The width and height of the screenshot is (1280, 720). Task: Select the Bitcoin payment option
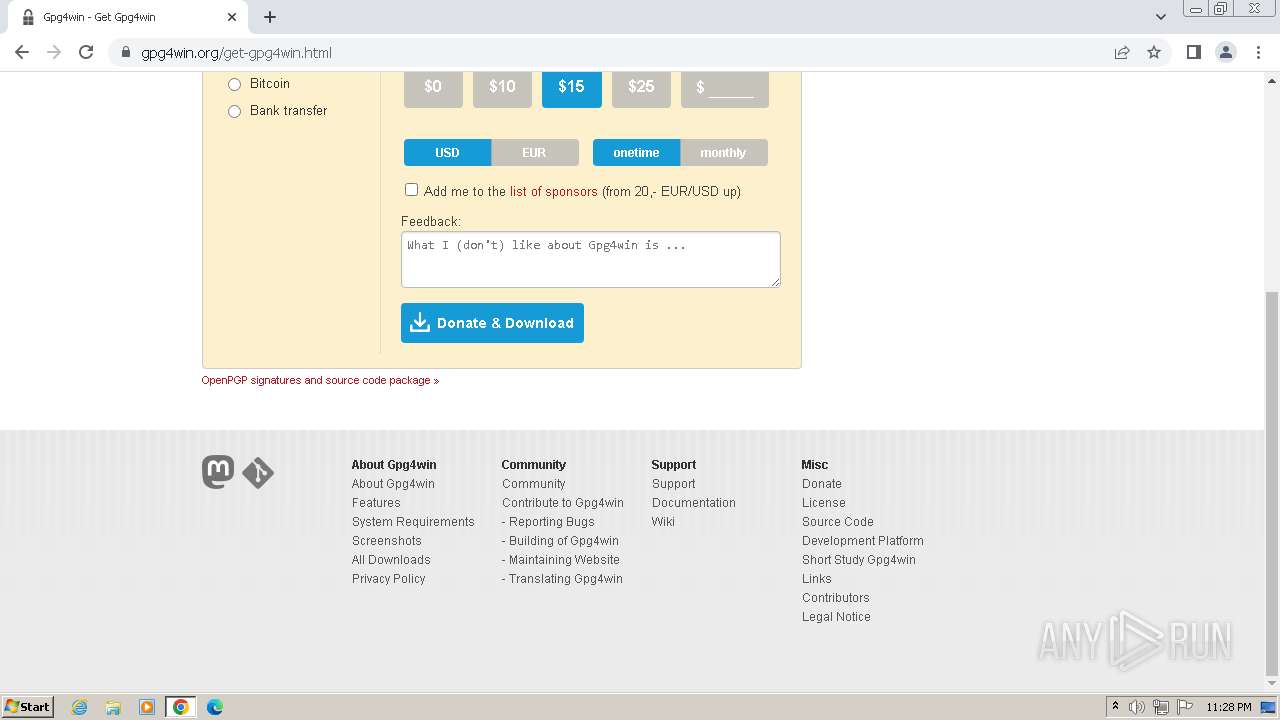234,84
